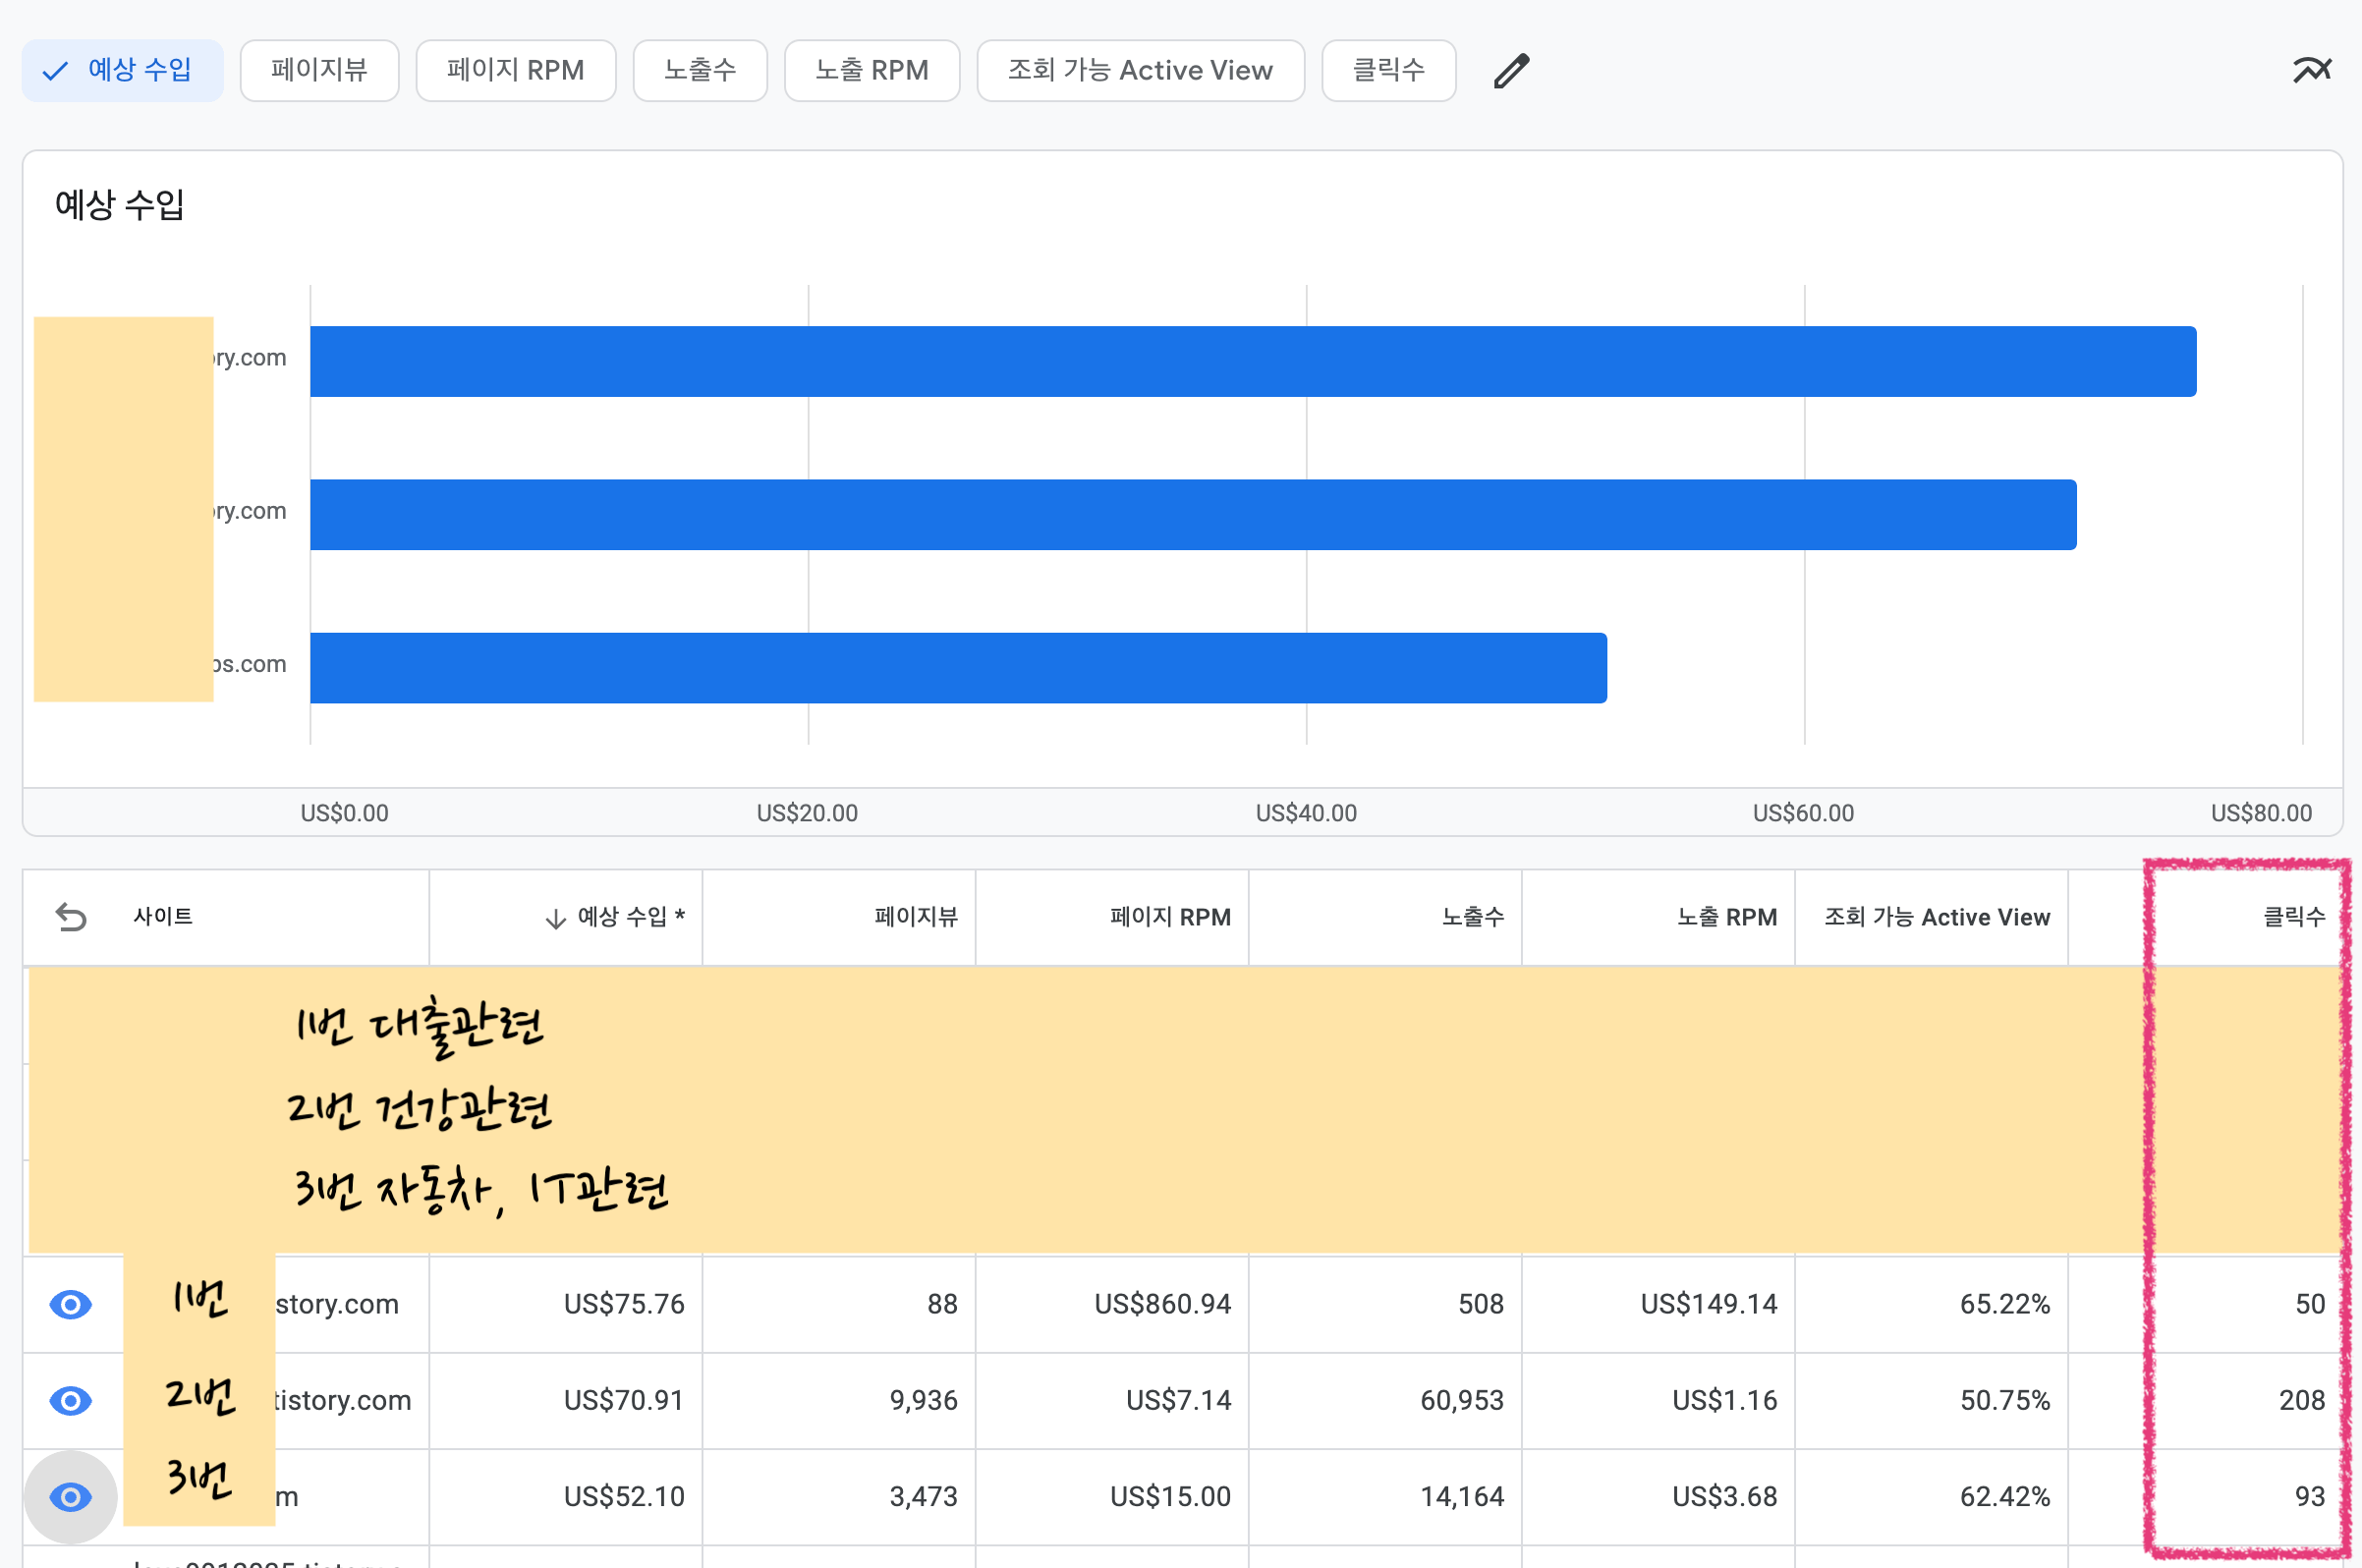
Task: Deselect the checked 예상 수입 chip
Action: [x=122, y=70]
